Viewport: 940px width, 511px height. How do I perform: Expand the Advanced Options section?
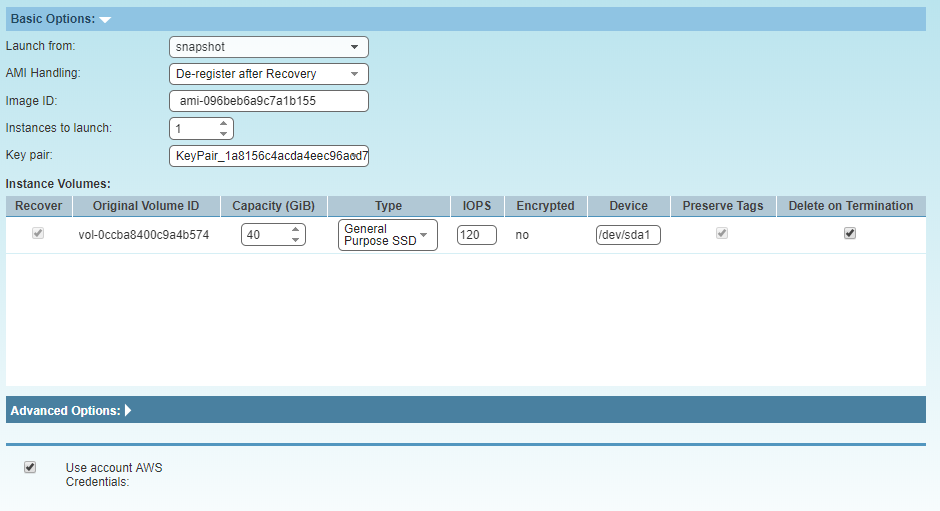tap(128, 410)
